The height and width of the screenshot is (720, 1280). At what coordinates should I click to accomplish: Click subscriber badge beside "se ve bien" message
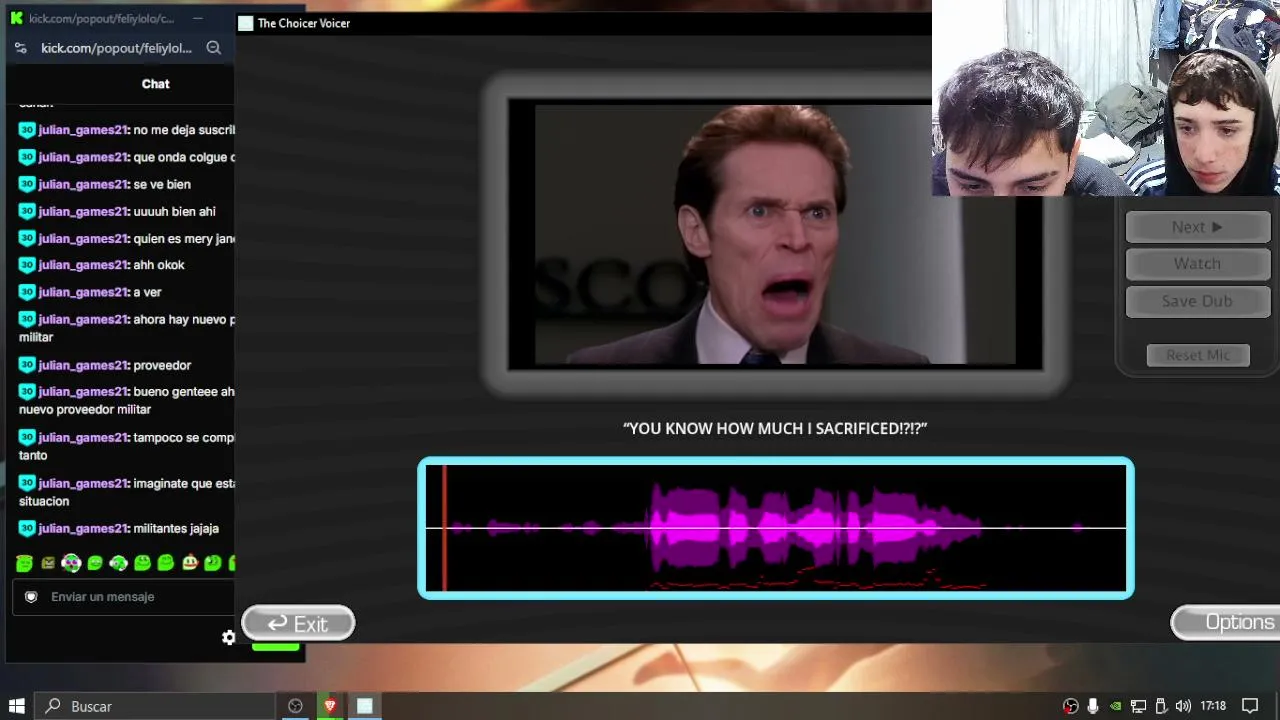(27, 184)
